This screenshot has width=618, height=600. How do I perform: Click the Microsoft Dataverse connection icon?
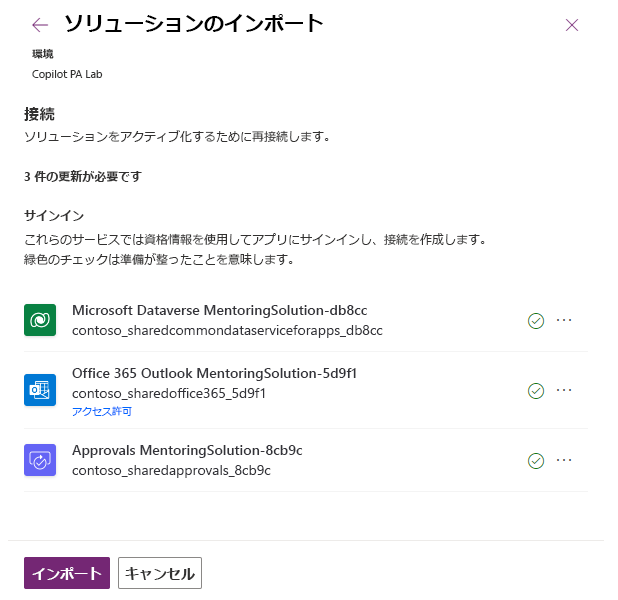[40, 320]
